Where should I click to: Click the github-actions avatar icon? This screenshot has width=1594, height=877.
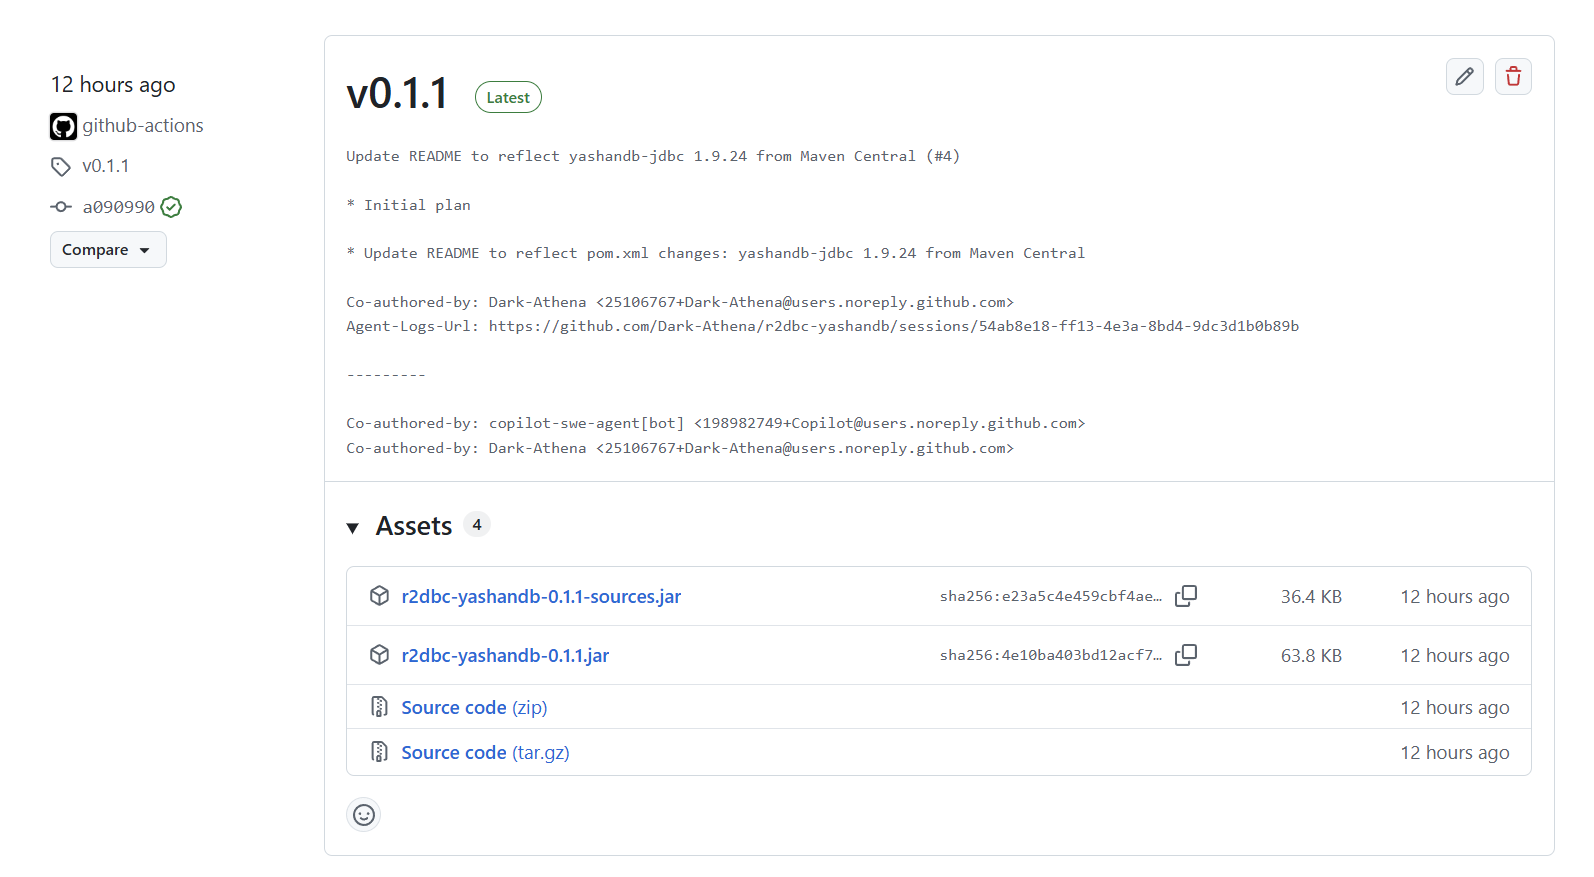[x=63, y=126]
